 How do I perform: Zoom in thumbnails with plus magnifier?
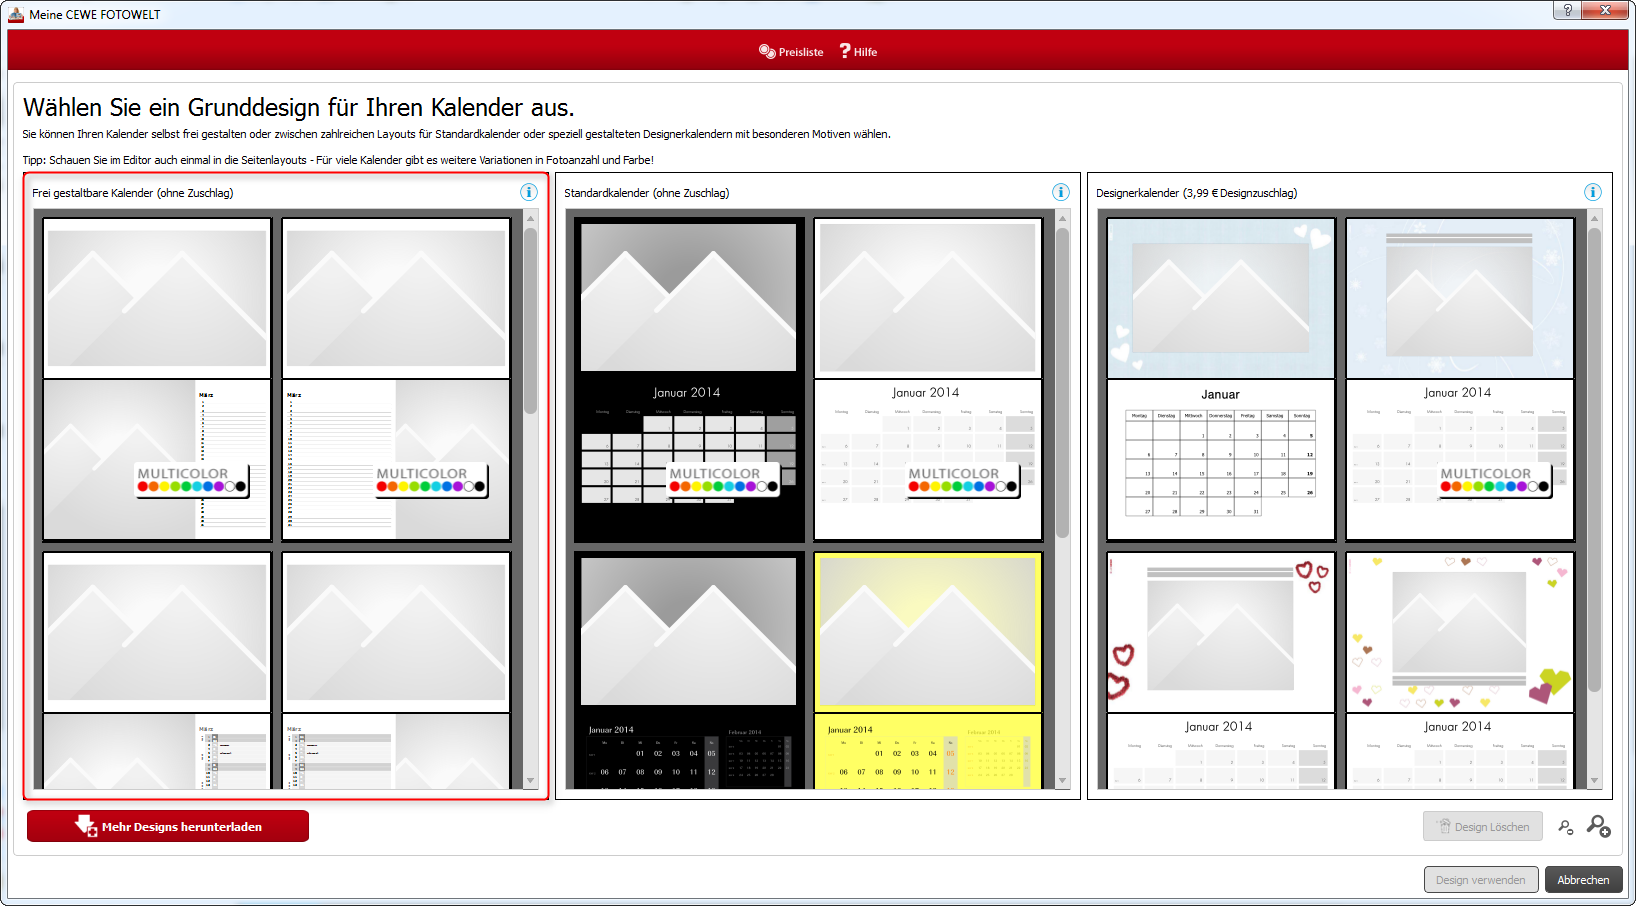click(x=1598, y=826)
